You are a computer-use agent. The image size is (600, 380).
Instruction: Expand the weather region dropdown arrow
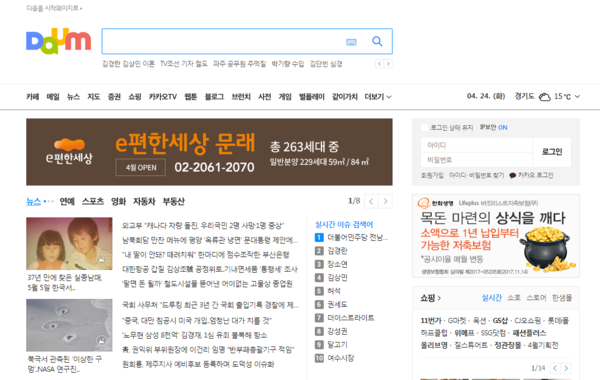coord(577,96)
